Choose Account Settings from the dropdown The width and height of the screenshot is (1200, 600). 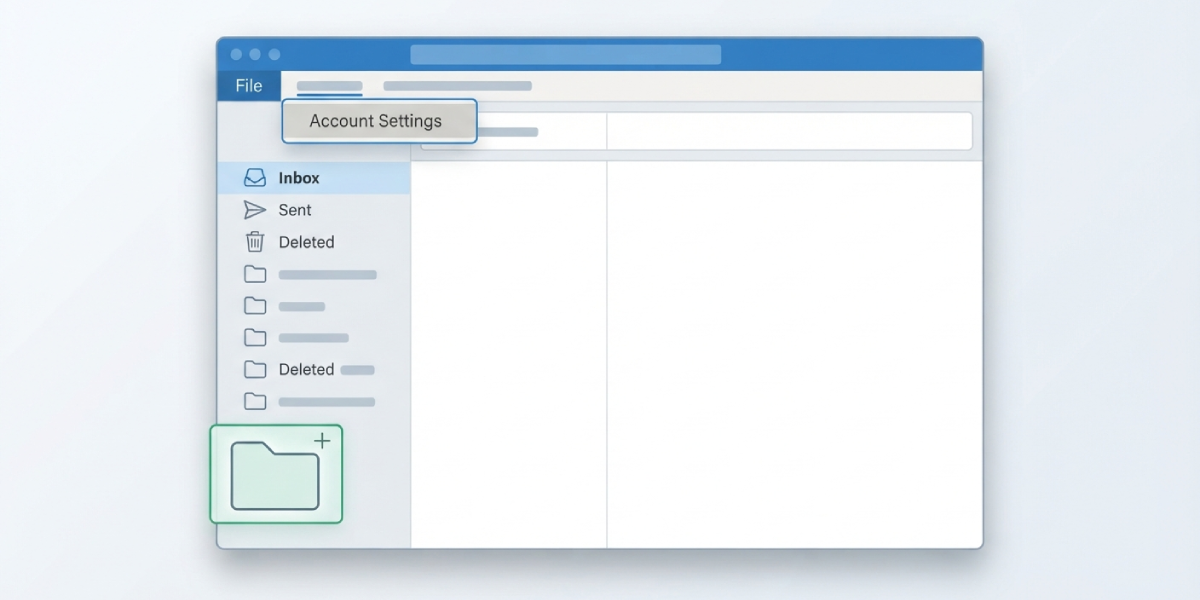[x=379, y=121]
